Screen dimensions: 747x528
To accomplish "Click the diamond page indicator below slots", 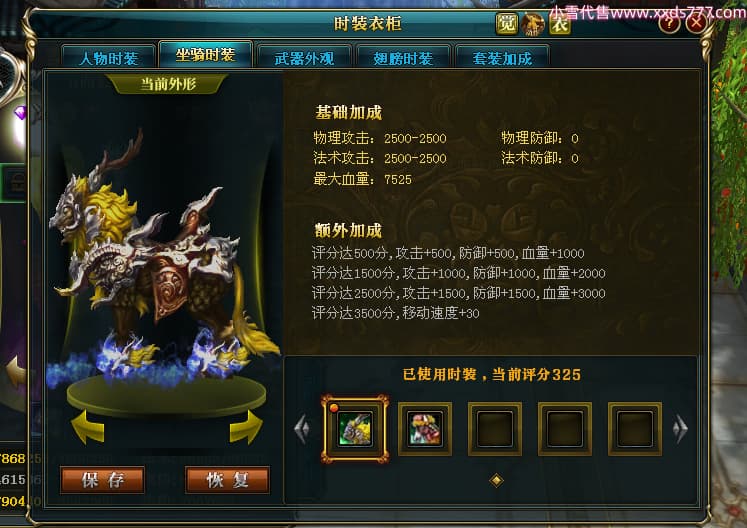I will tap(496, 480).
